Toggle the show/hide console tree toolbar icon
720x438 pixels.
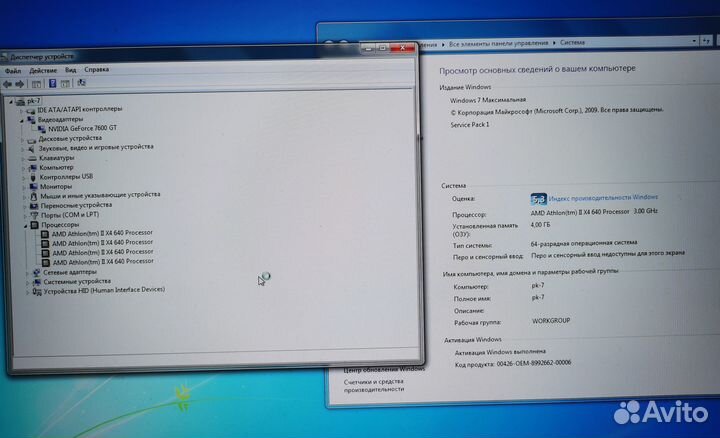(x=34, y=83)
